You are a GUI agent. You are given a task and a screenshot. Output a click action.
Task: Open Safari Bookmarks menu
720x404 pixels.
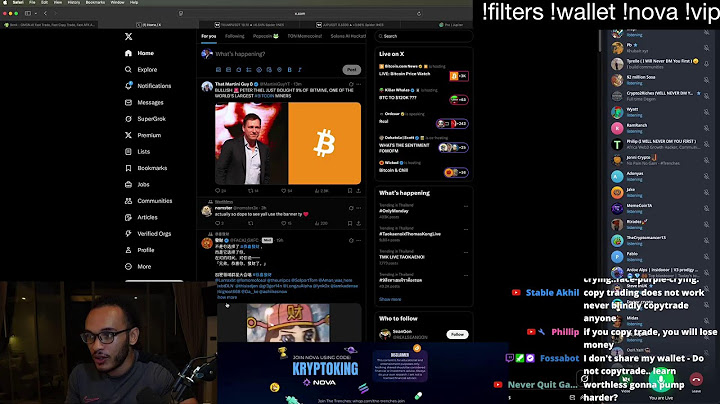pos(95,2)
